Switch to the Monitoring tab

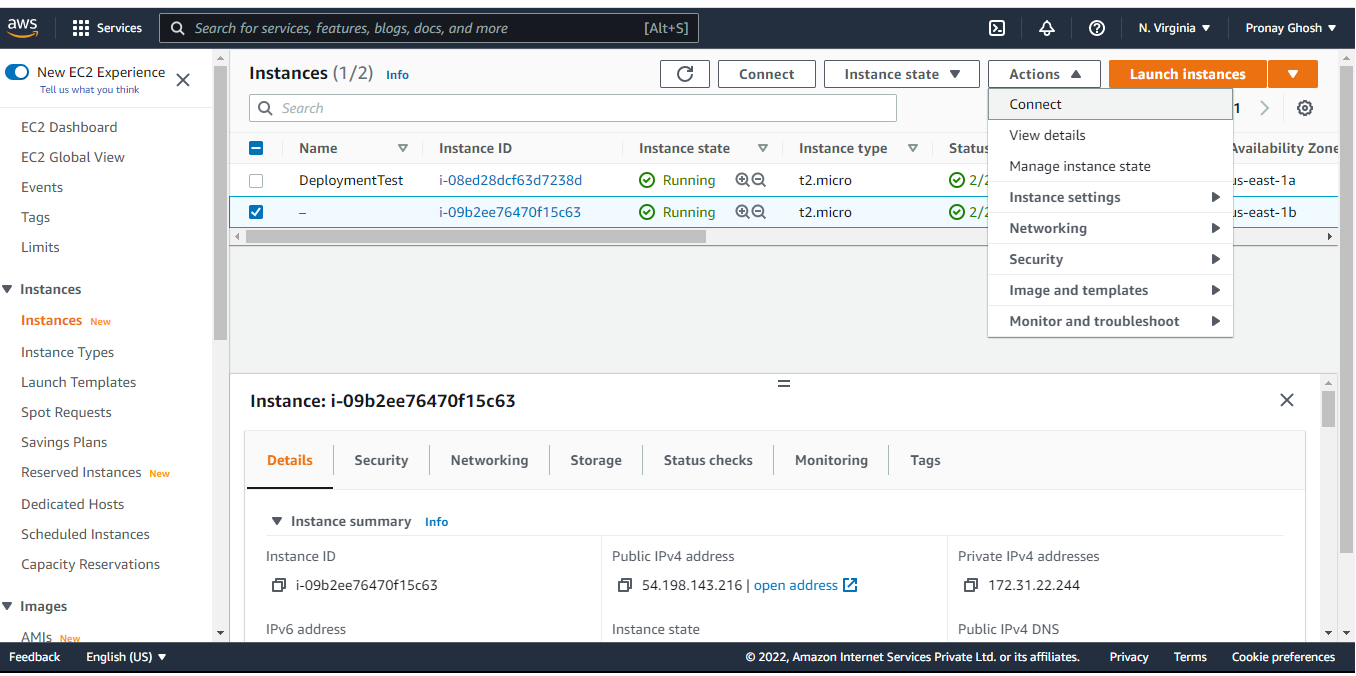click(x=831, y=460)
